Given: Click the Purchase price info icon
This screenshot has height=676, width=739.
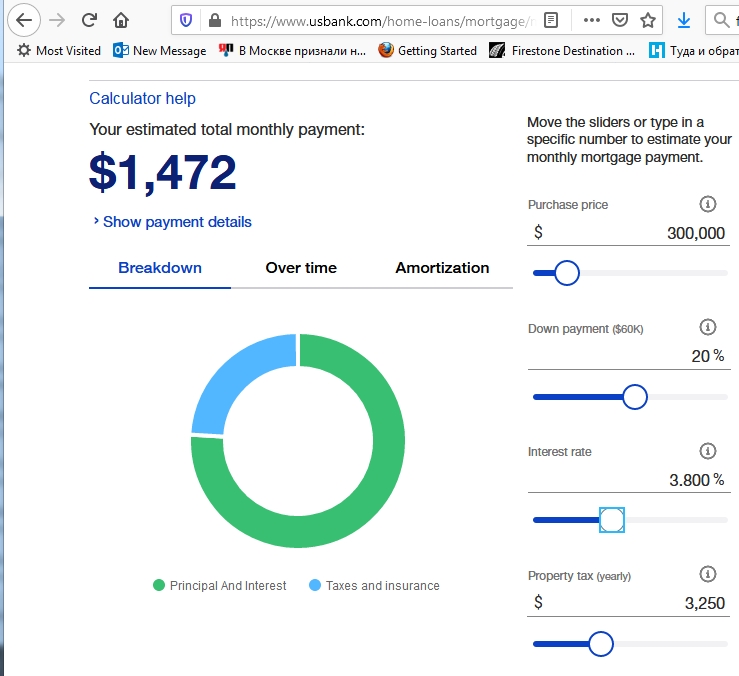Looking at the screenshot, I should coord(707,204).
